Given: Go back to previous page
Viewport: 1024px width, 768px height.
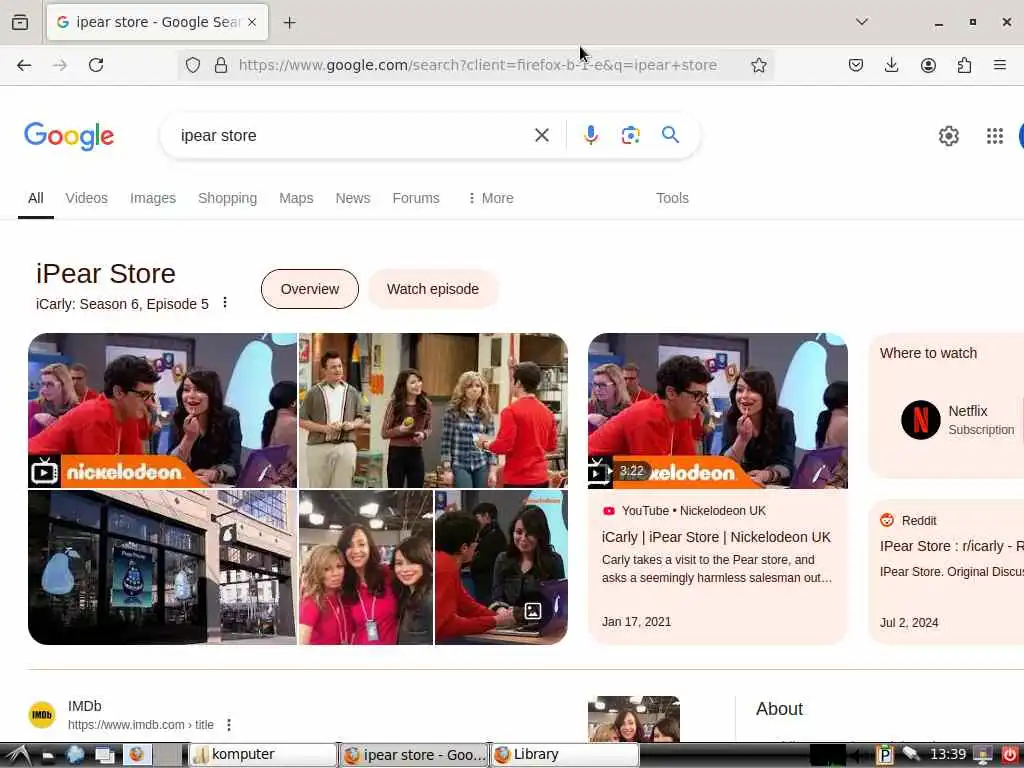Looking at the screenshot, I should 24,65.
